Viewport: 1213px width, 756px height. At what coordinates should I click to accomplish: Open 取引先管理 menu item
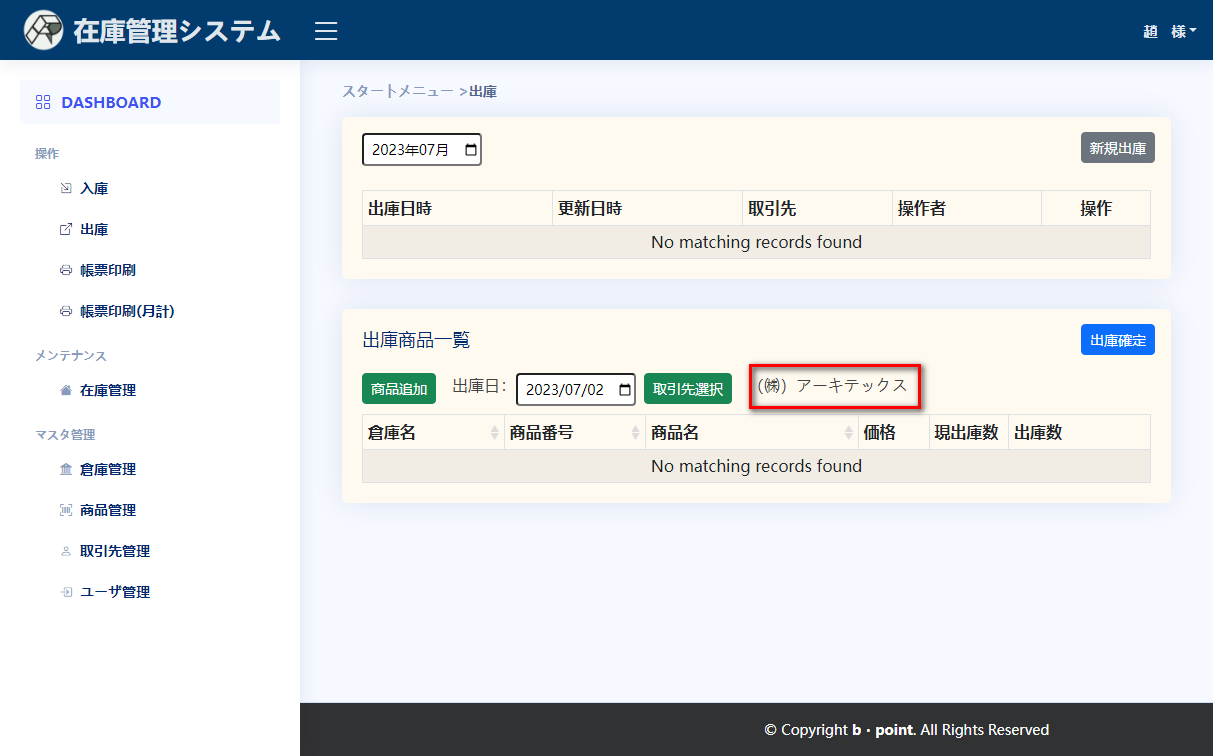(x=115, y=551)
